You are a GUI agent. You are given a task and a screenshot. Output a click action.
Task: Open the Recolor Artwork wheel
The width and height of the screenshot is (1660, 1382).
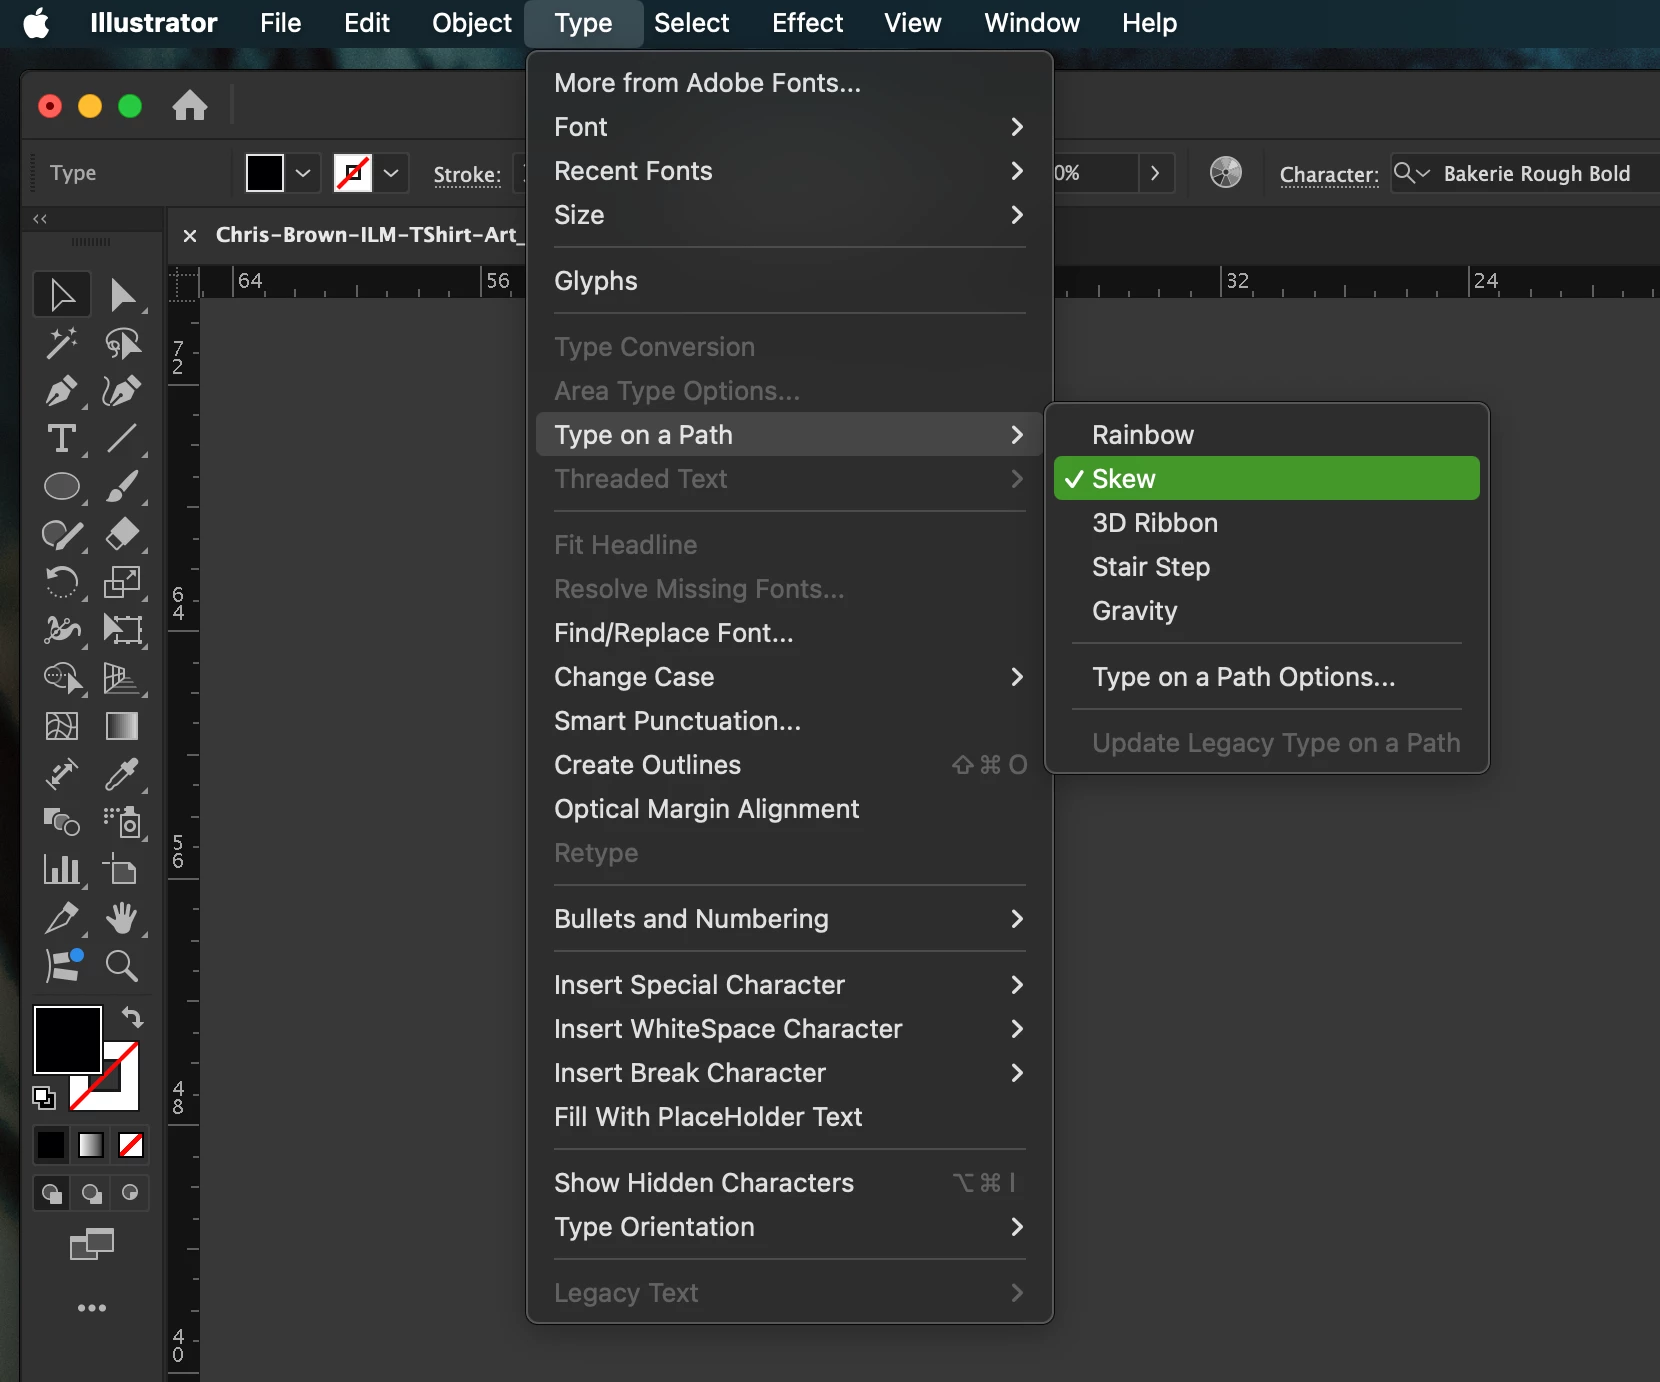[x=1226, y=173]
